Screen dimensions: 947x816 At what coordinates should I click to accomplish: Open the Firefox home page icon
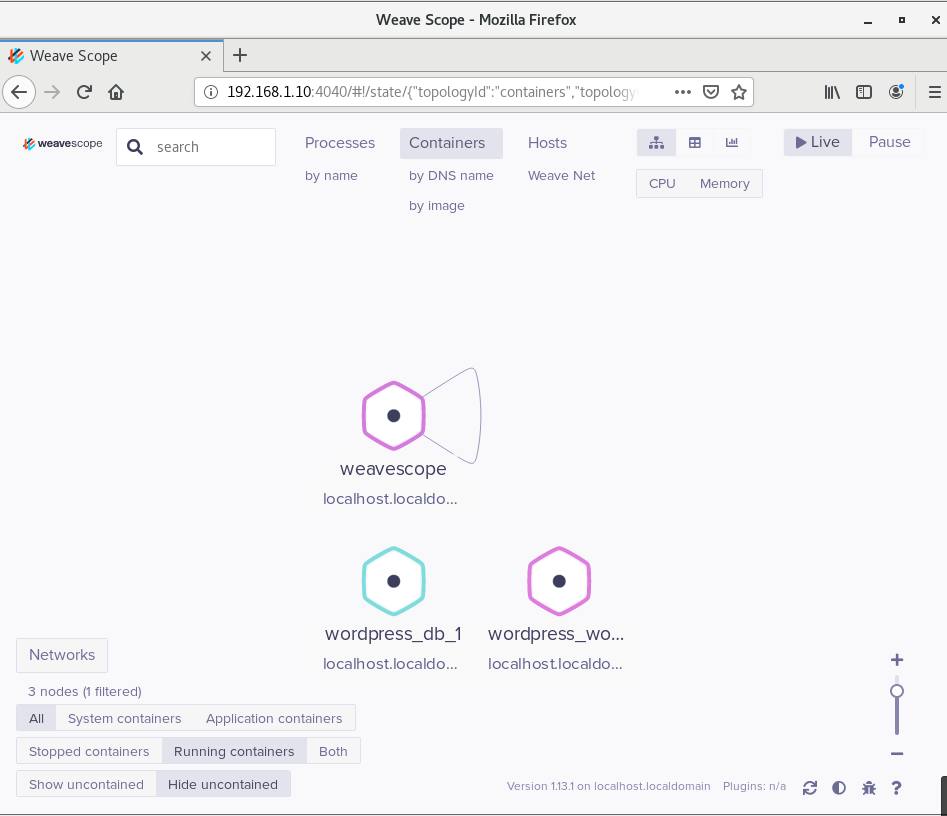point(116,92)
